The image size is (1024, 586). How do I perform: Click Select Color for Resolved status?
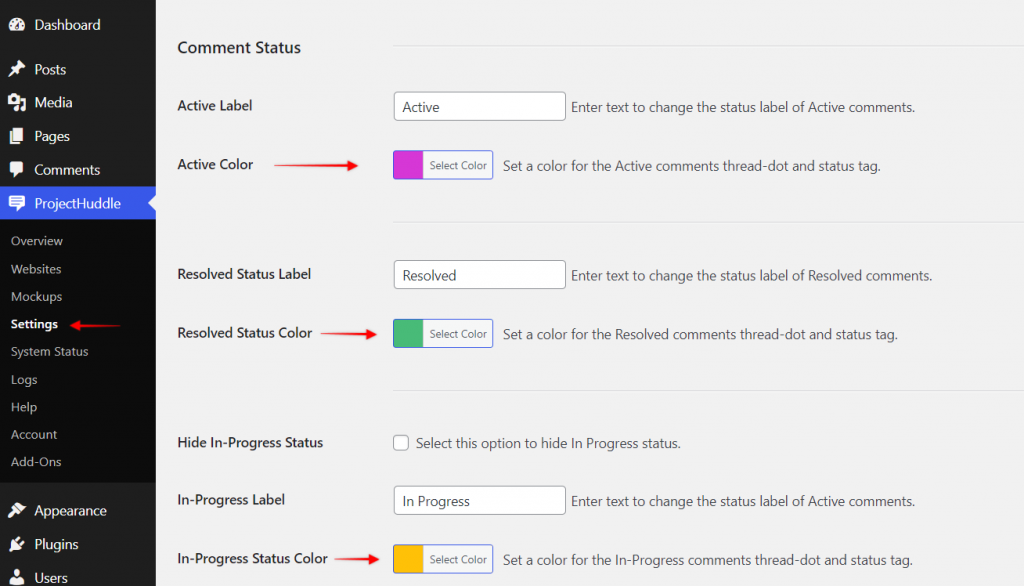pyautogui.click(x=455, y=333)
